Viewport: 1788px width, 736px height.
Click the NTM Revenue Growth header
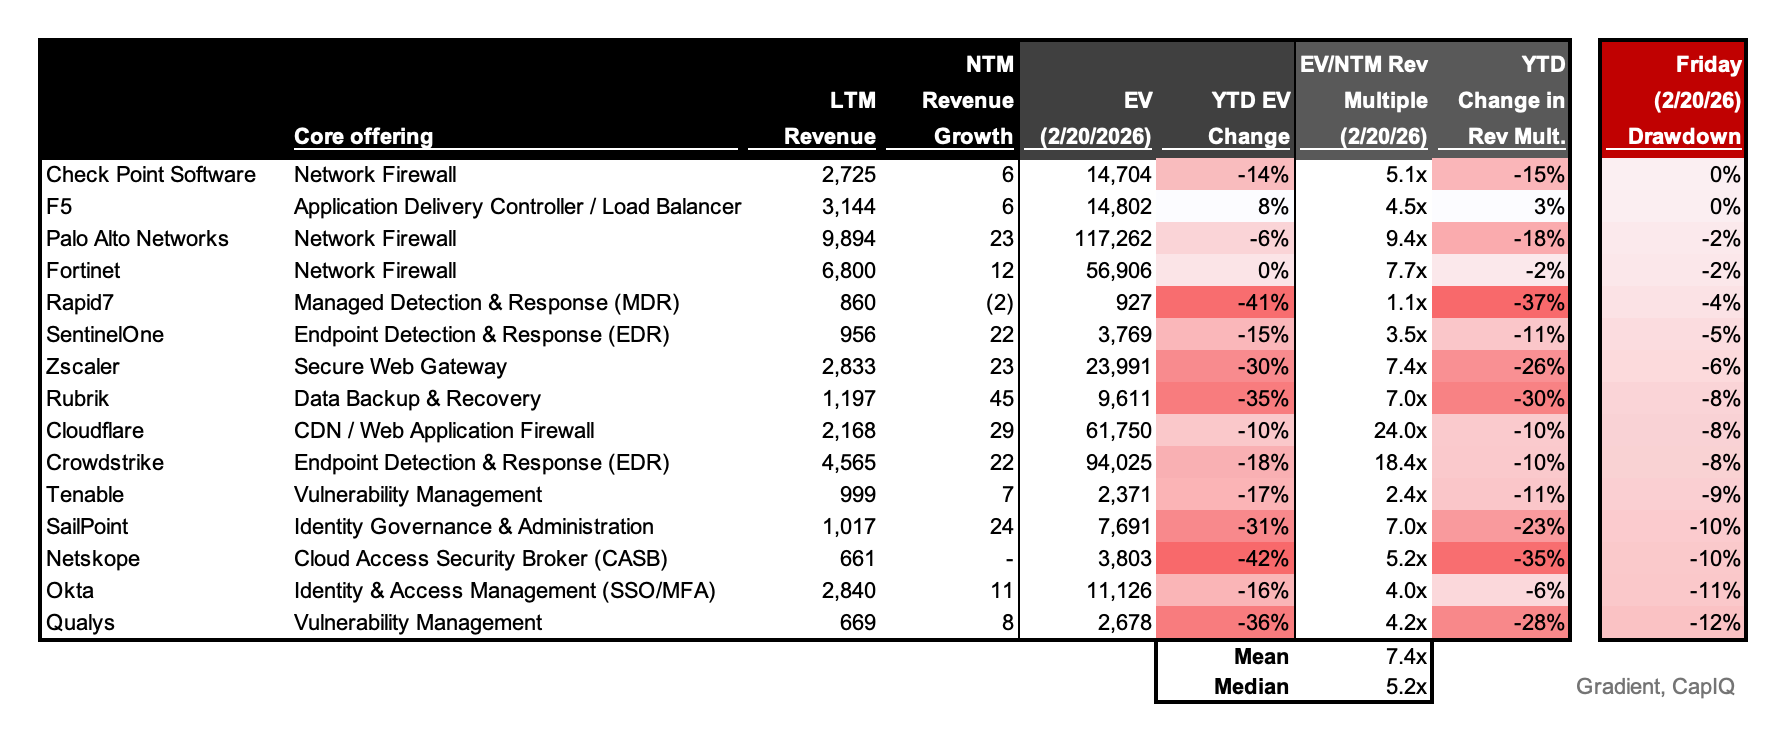tap(967, 100)
